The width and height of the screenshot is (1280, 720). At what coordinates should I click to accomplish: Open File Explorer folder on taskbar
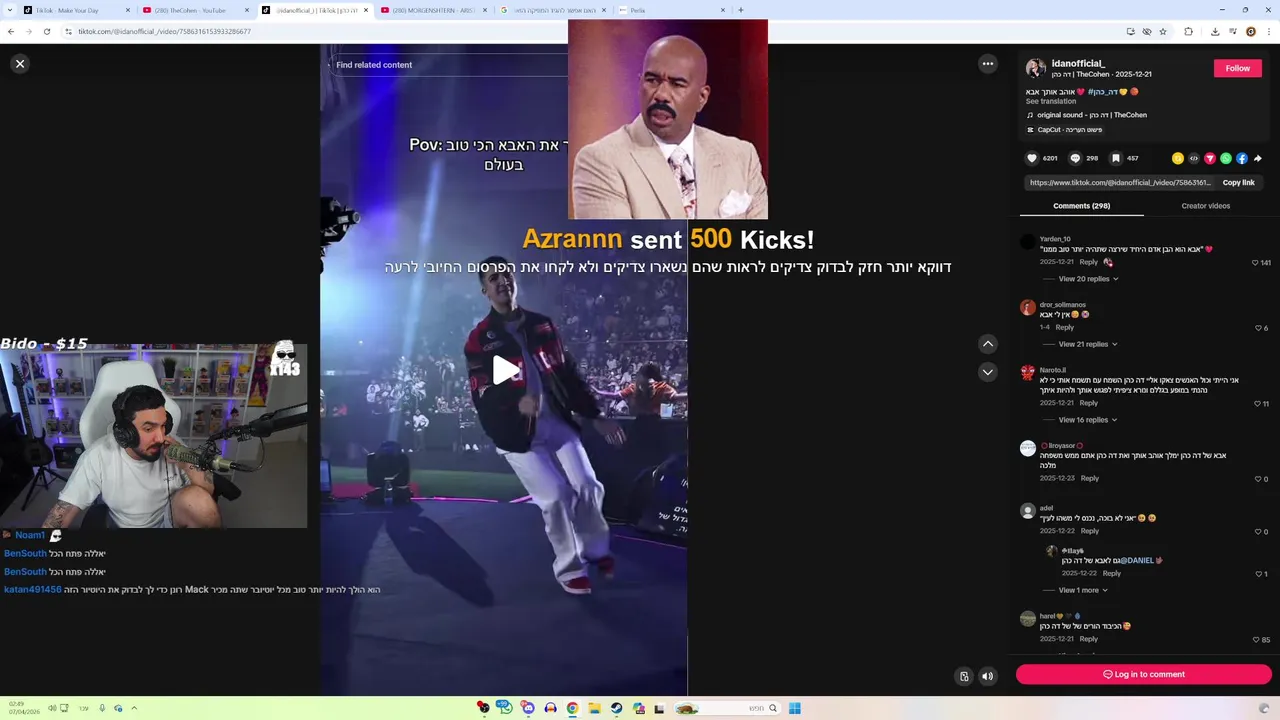pyautogui.click(x=594, y=708)
